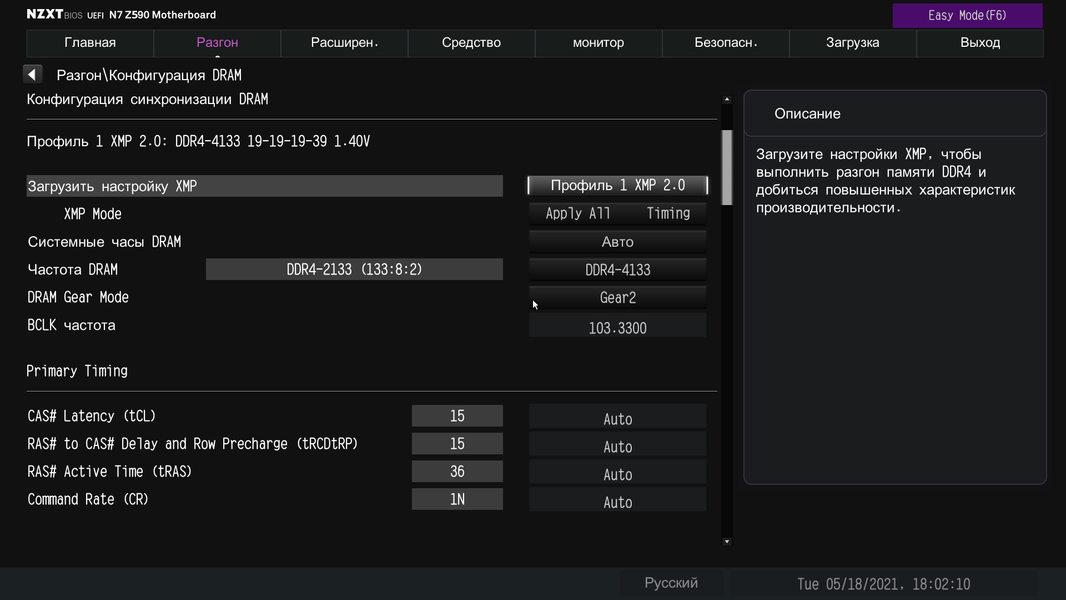The height and width of the screenshot is (600, 1066).
Task: Click scrollbar up arrow at top
Action: pos(727,100)
